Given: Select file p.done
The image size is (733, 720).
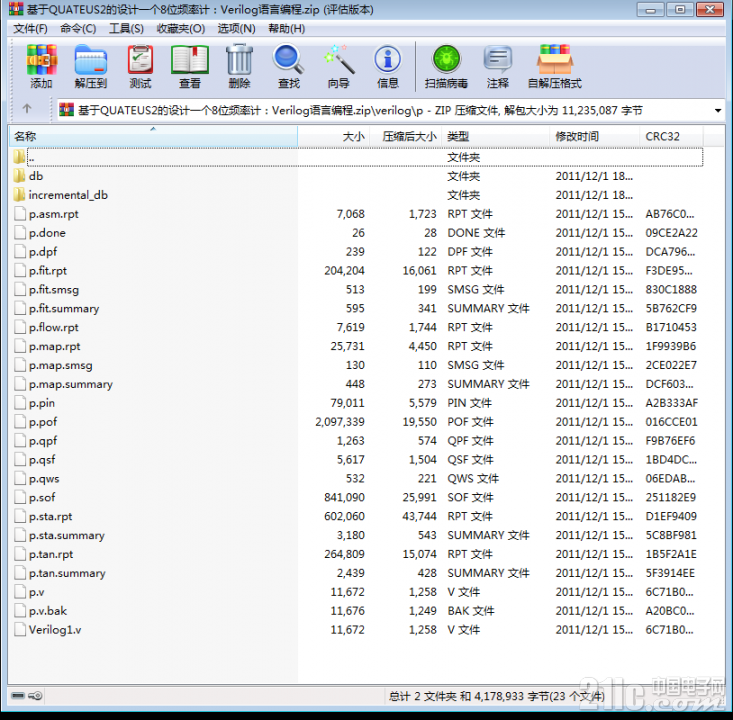Looking at the screenshot, I should pyautogui.click(x=47, y=232).
